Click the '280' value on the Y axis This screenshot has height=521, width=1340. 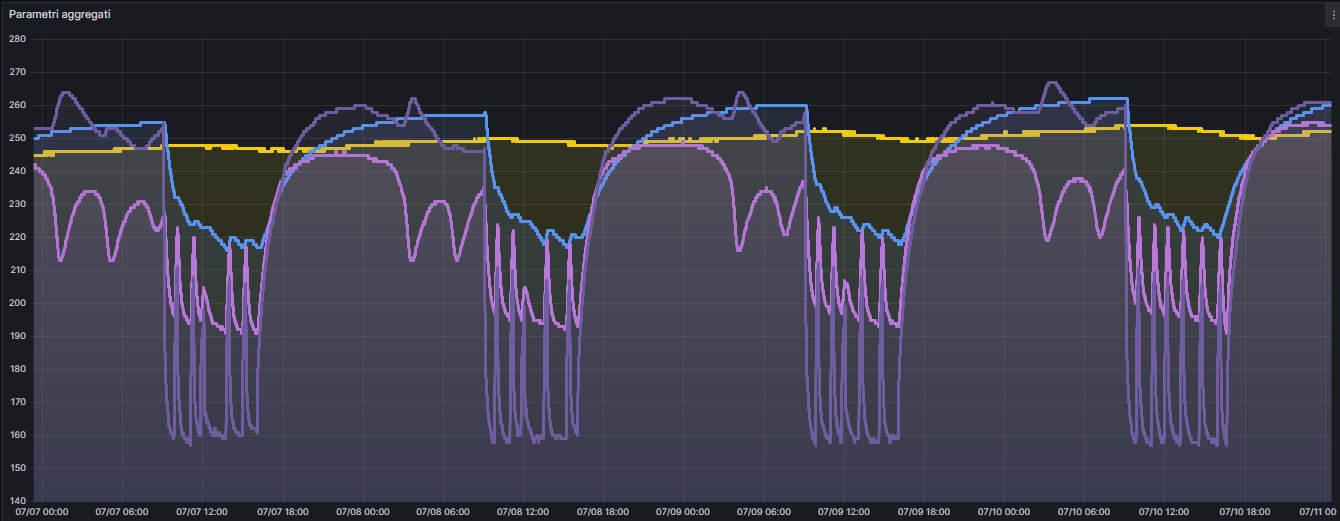pos(17,39)
